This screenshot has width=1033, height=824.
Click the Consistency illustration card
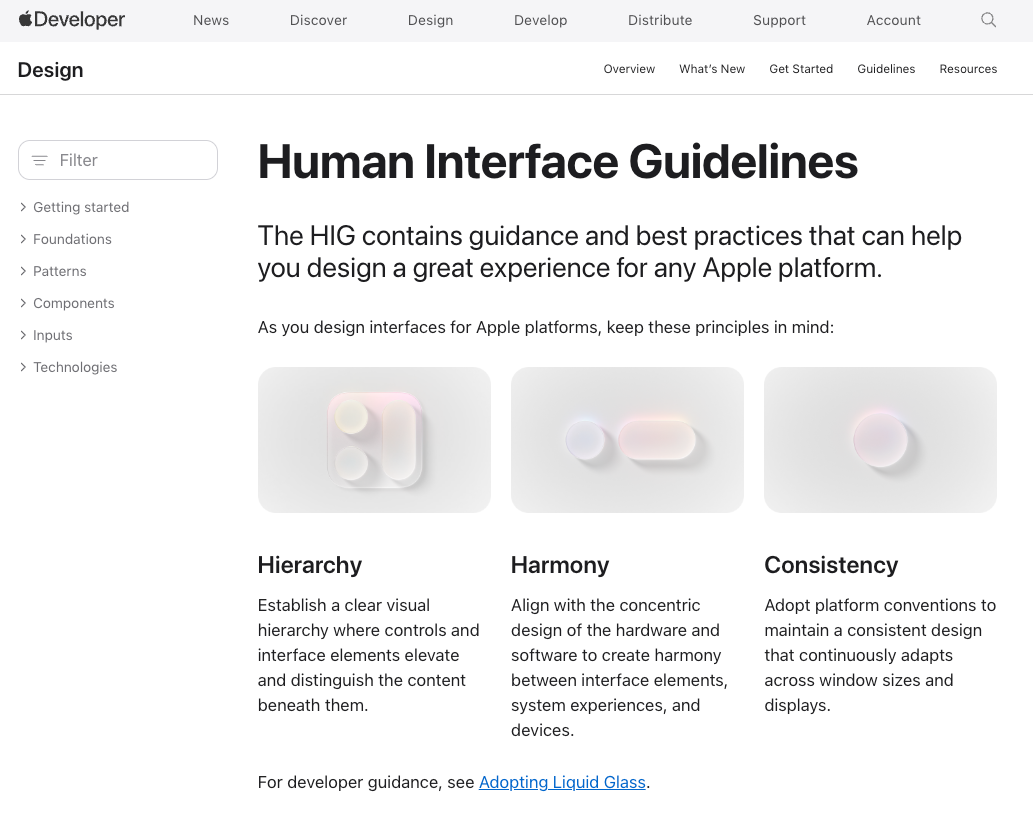[x=880, y=440]
